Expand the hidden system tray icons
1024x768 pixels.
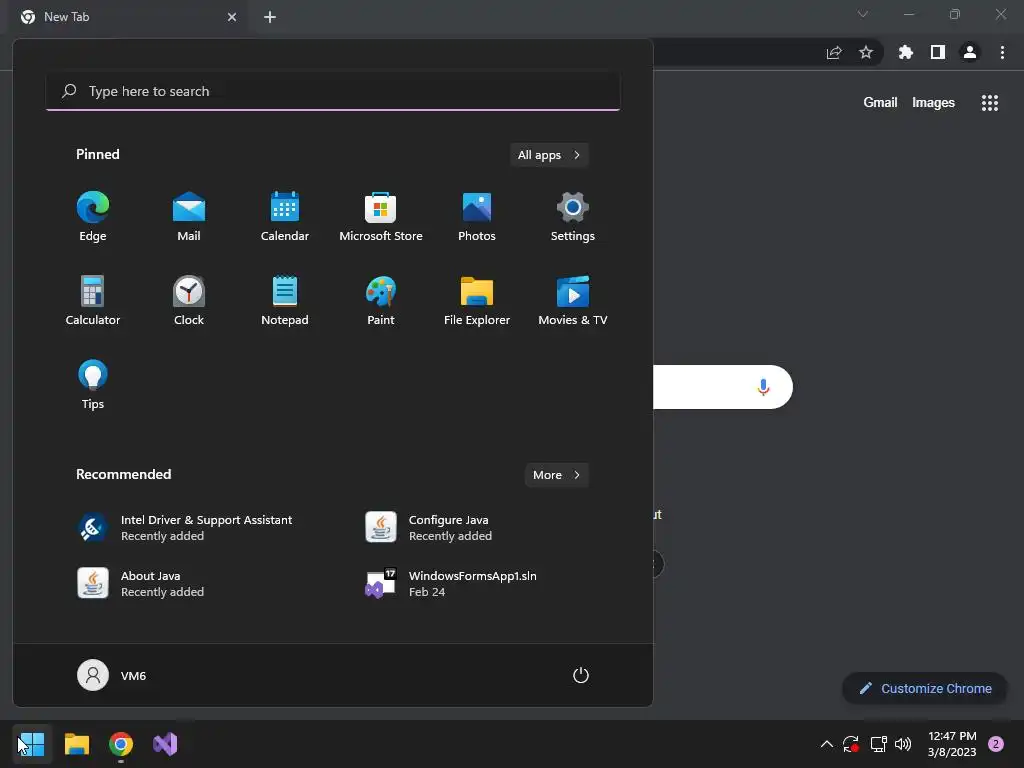[826, 744]
